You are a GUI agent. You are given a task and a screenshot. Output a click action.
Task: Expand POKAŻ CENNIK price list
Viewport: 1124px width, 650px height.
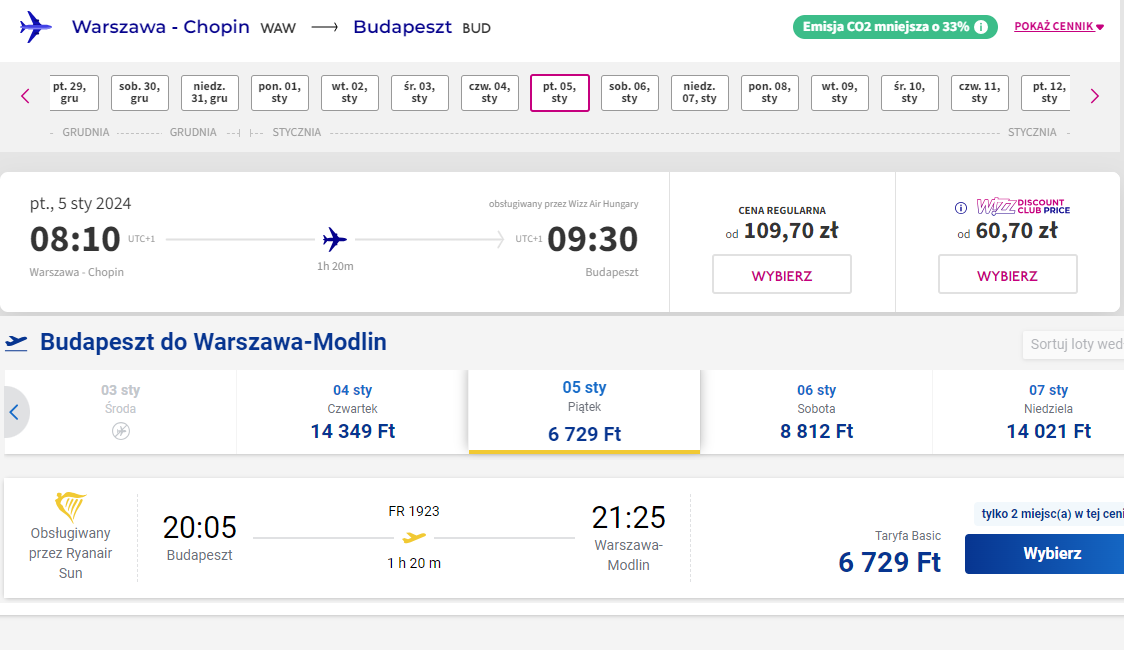[1059, 27]
